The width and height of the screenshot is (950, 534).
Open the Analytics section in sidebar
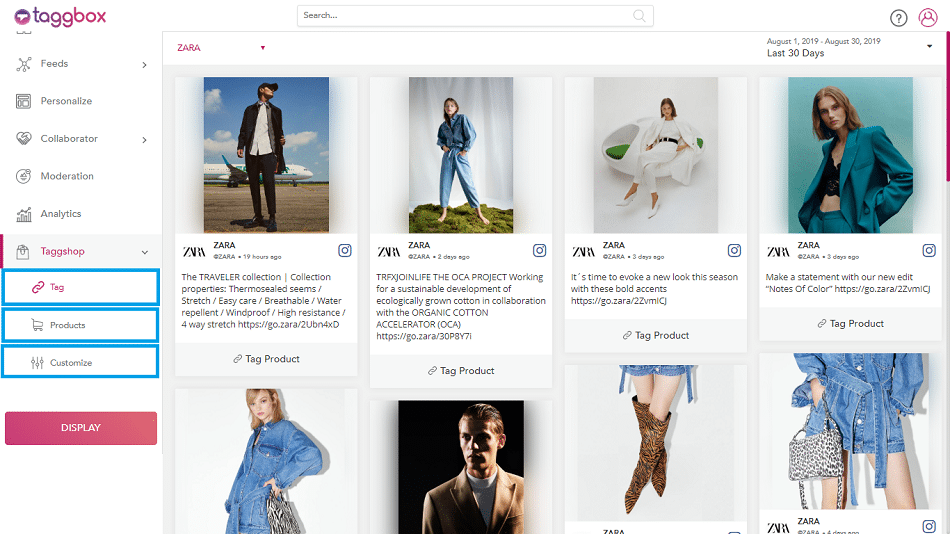tap(61, 214)
